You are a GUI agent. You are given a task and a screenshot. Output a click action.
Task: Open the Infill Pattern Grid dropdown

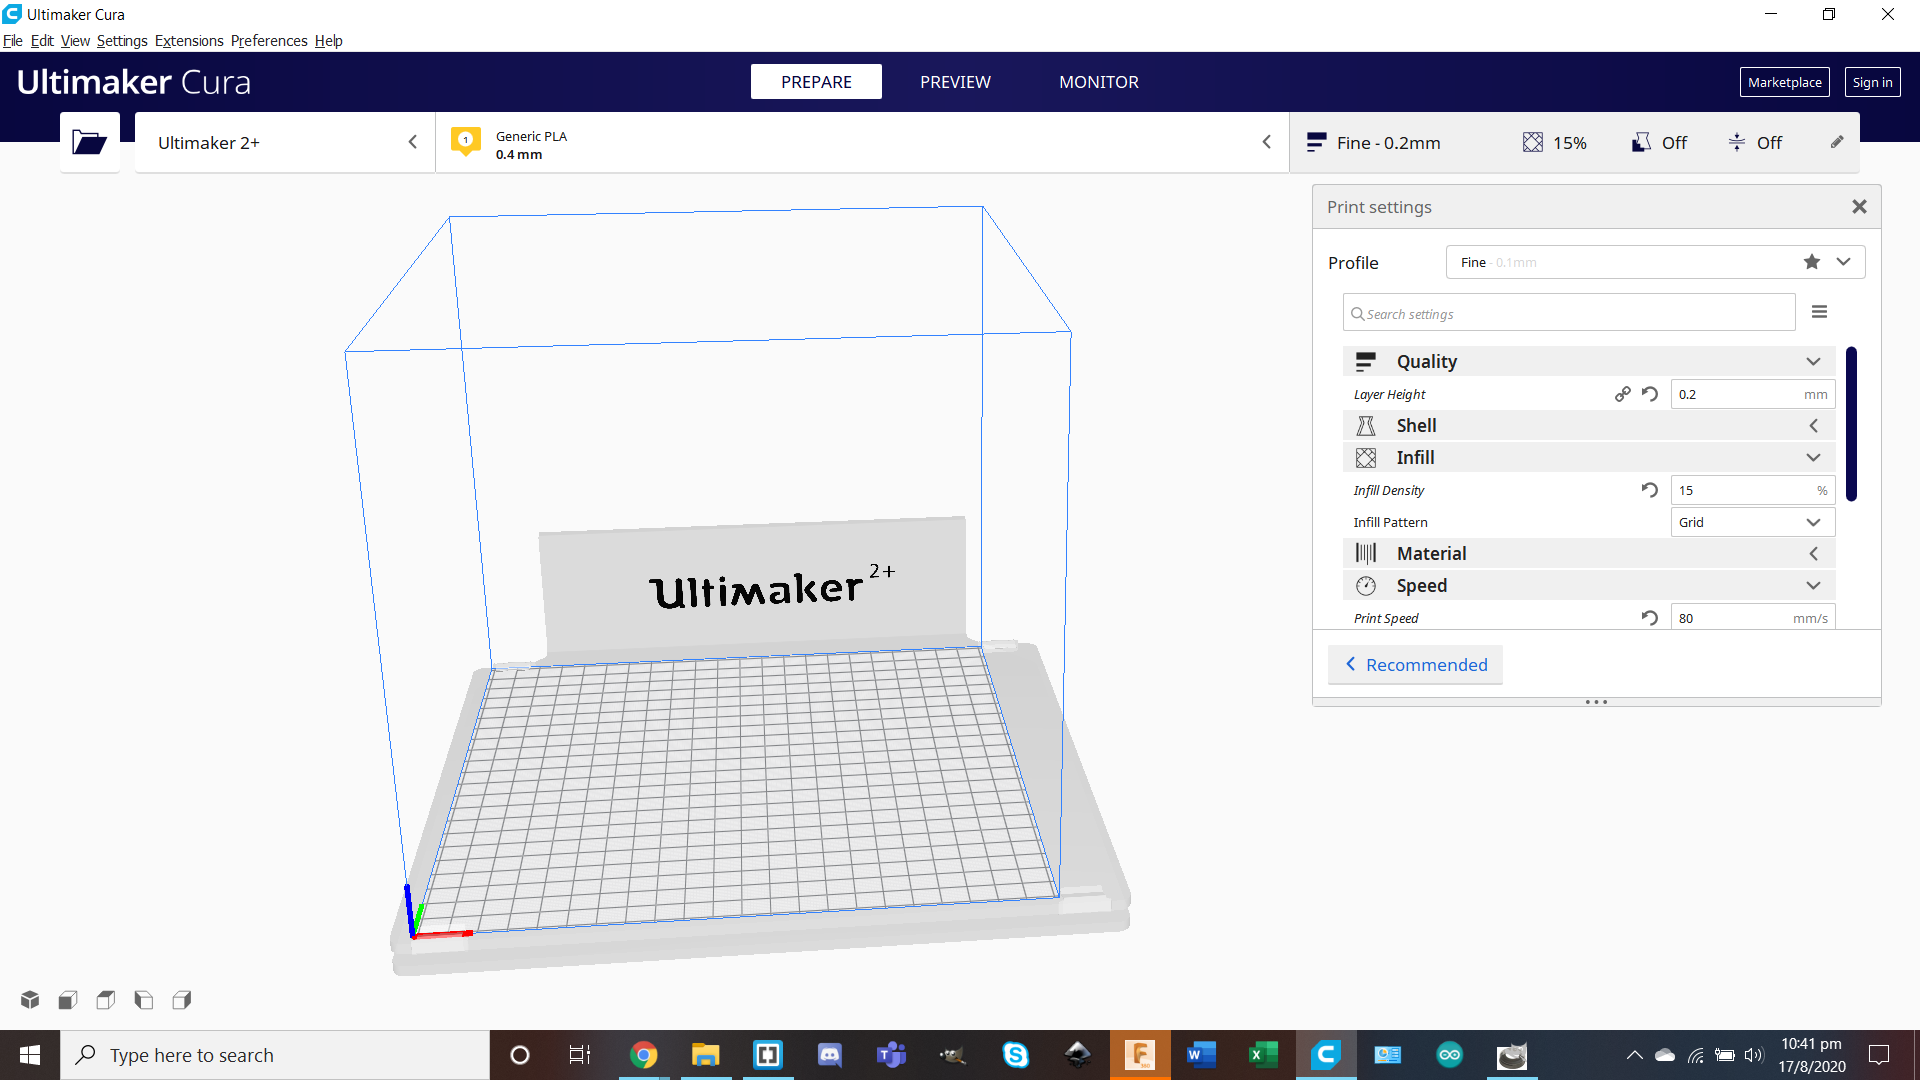click(x=1753, y=522)
